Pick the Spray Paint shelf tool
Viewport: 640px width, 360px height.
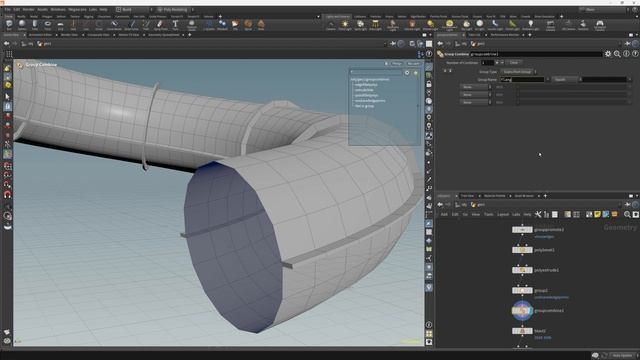point(160,25)
